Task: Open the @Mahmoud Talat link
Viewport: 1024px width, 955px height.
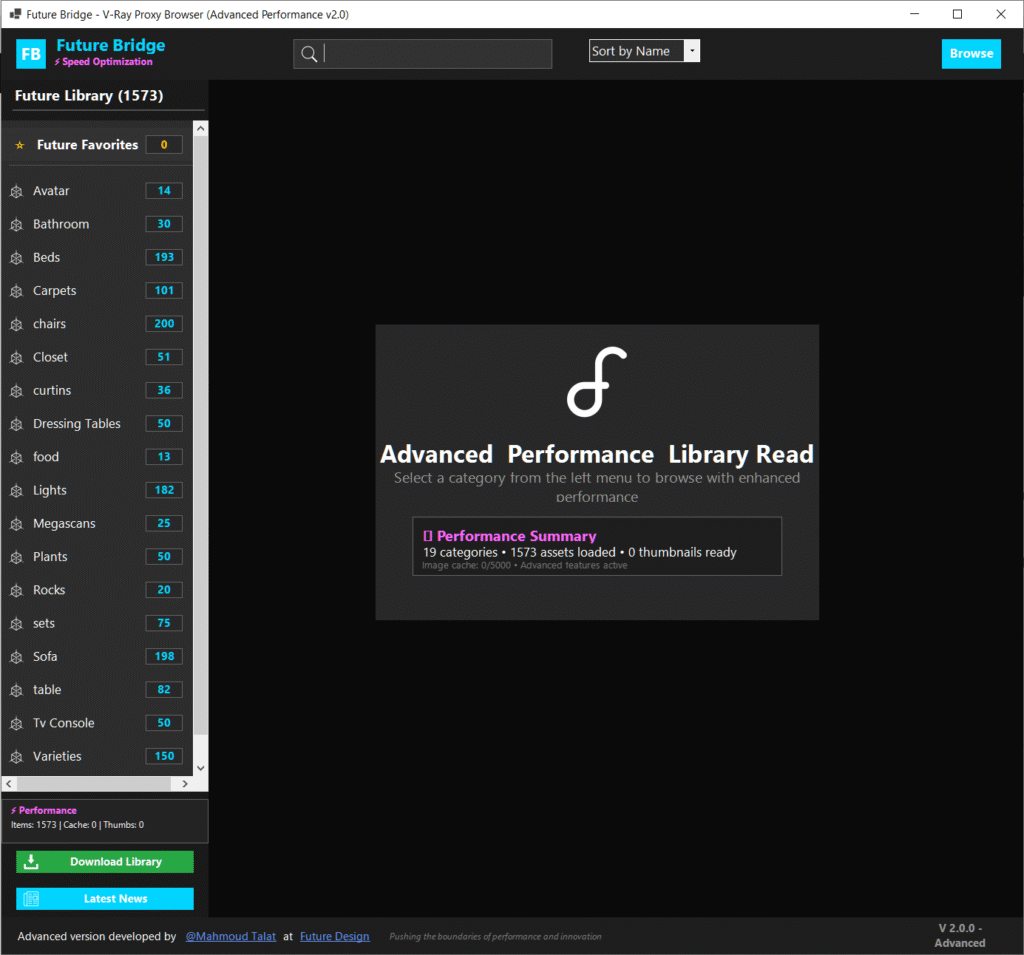Action: [231, 937]
